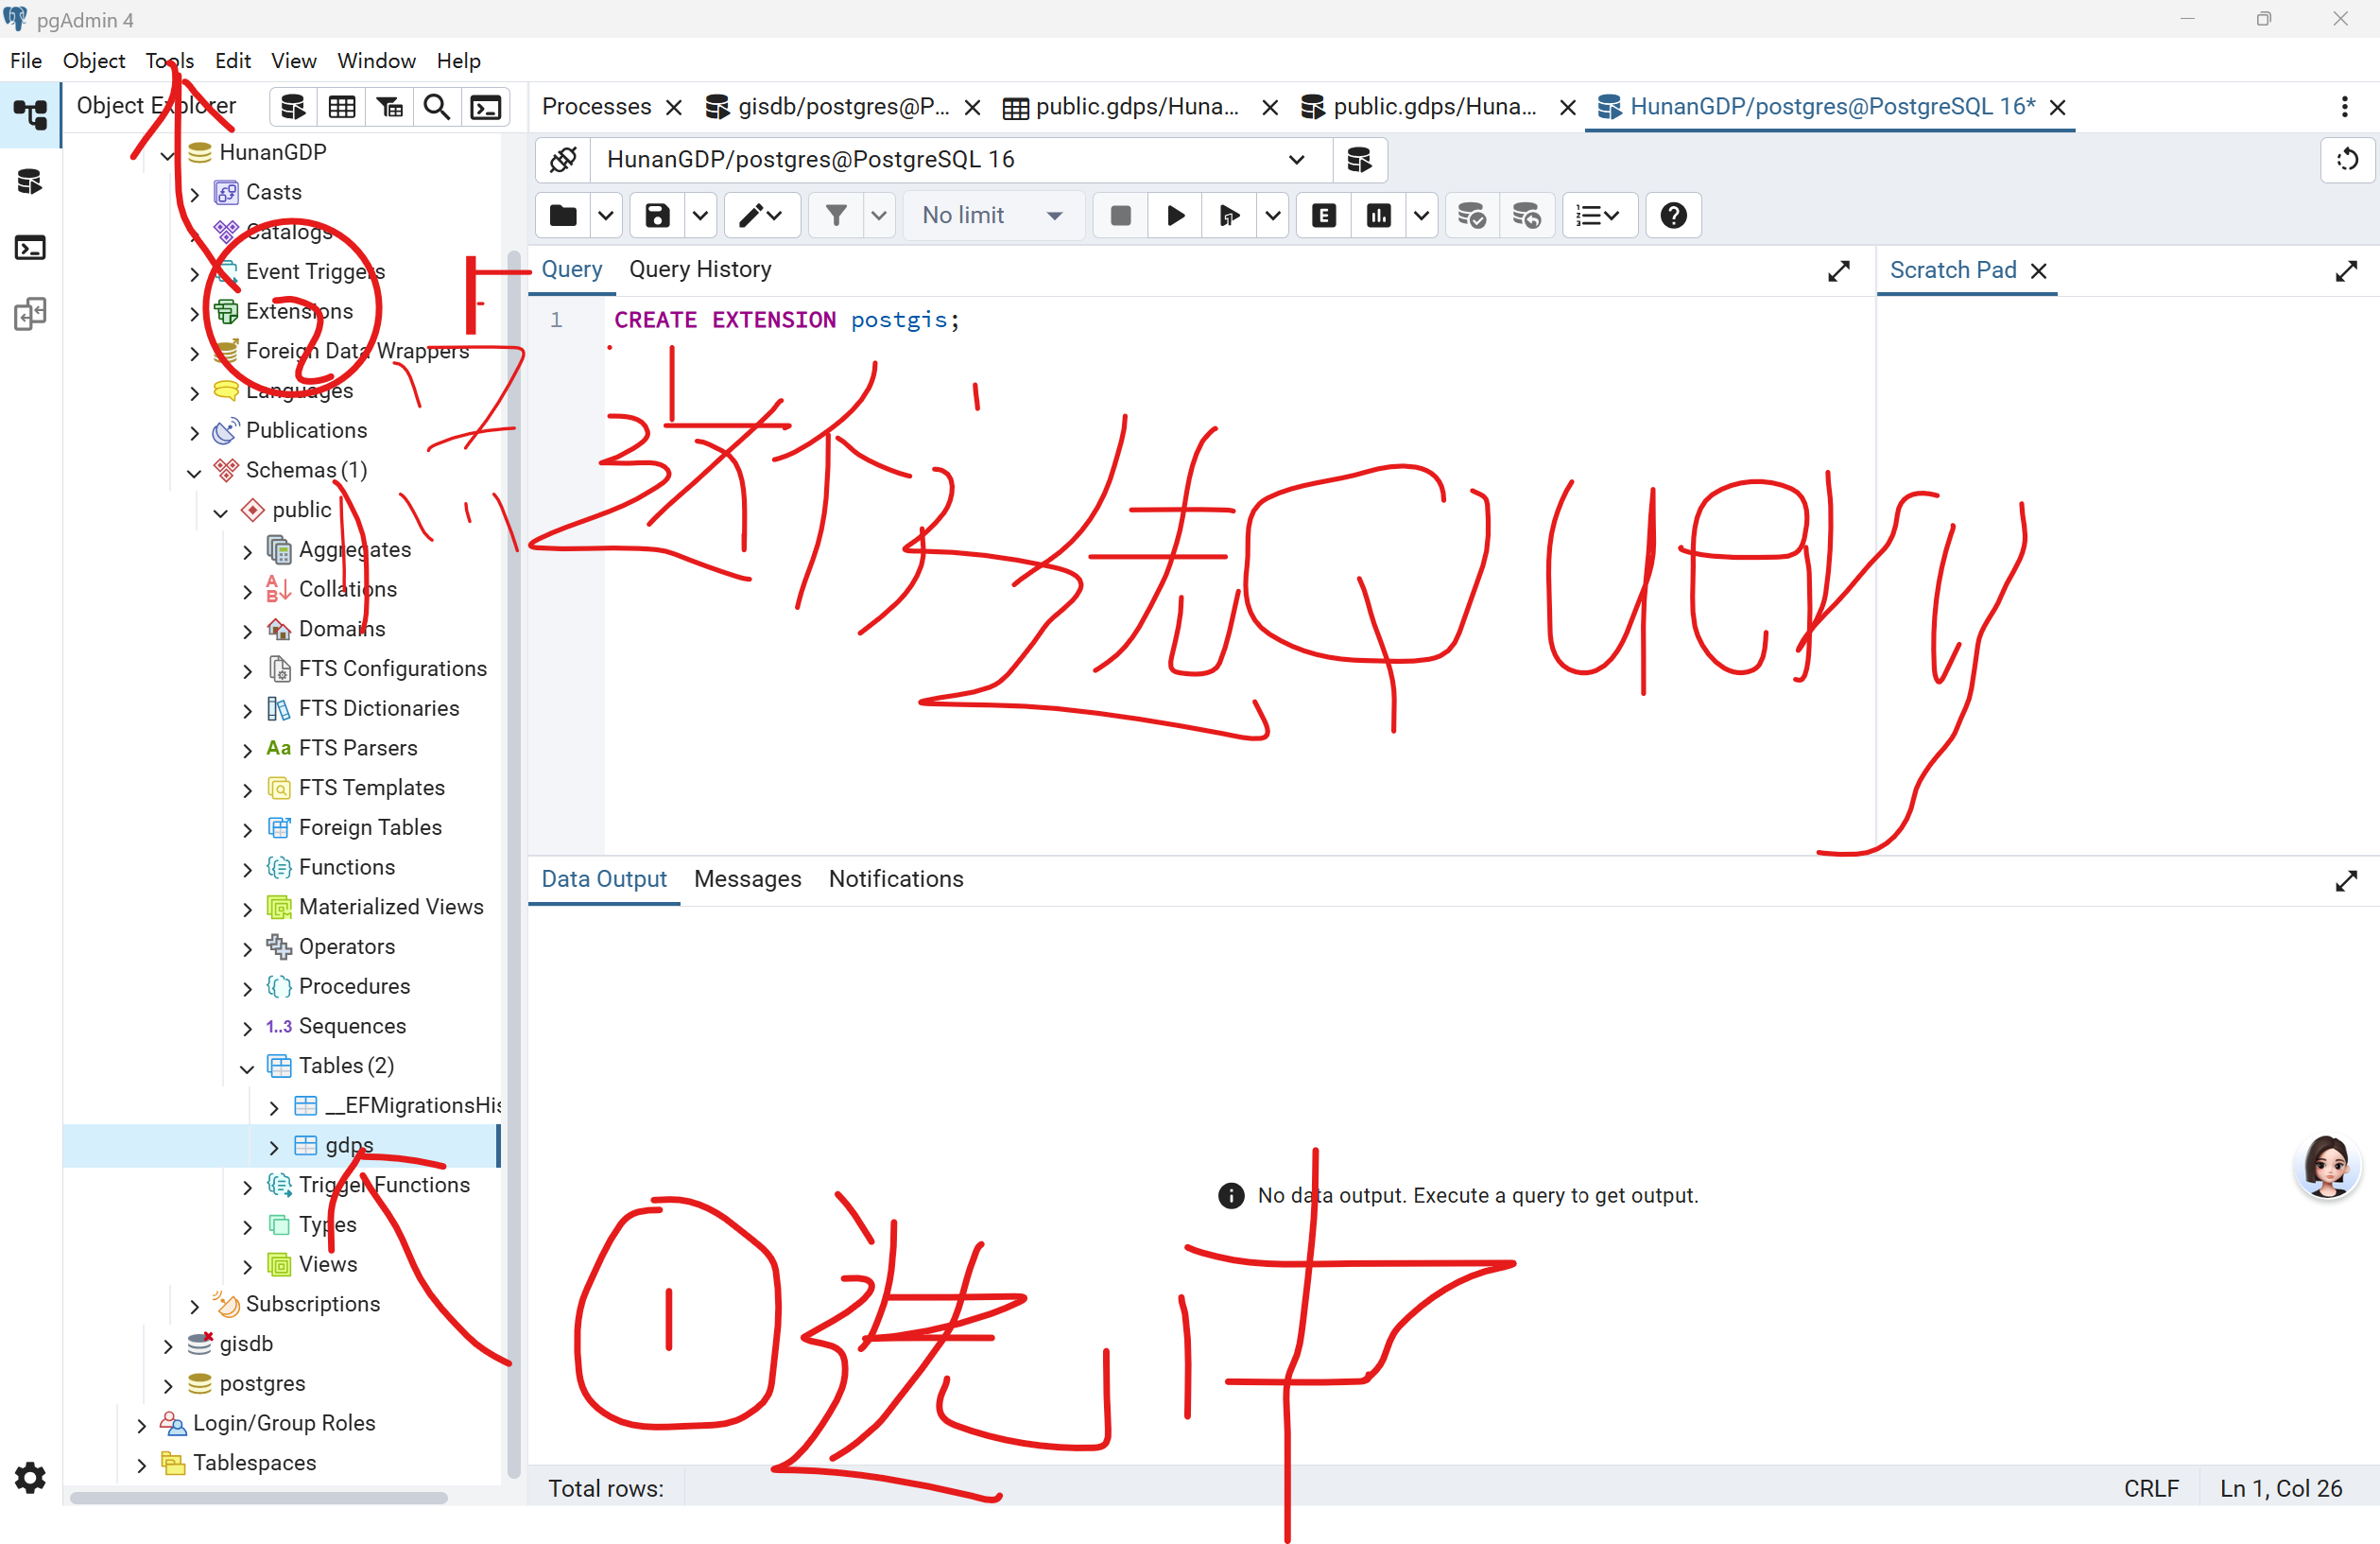Screen dimensions: 2380x1544
Task: Collapse the Schemas tree item
Action: 194,471
